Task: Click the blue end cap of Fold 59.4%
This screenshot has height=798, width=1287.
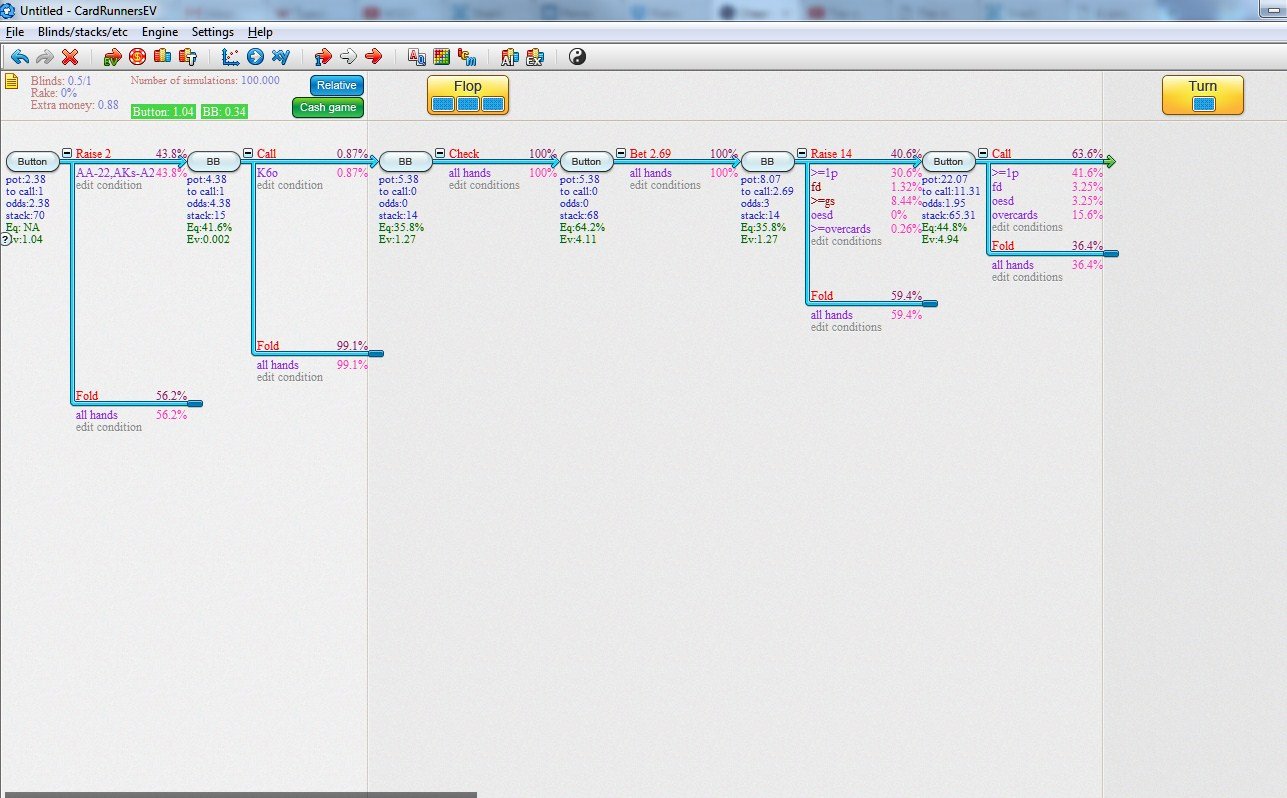Action: [929, 303]
